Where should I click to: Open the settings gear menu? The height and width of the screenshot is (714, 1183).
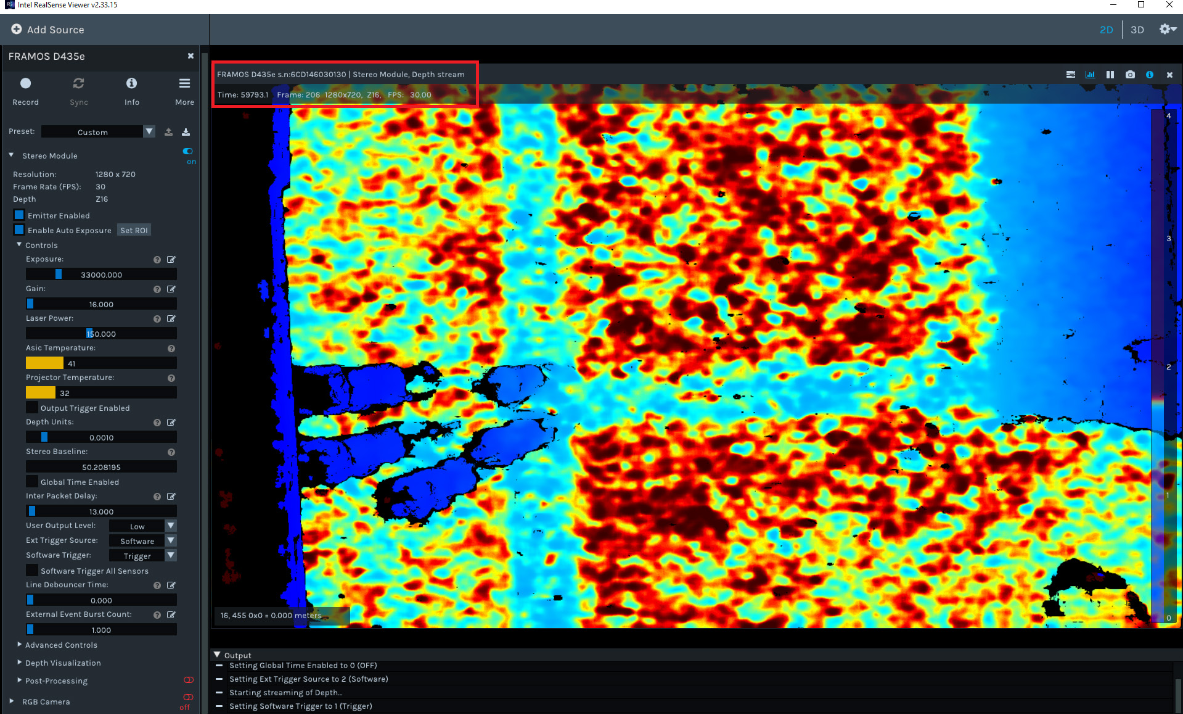pos(1167,29)
